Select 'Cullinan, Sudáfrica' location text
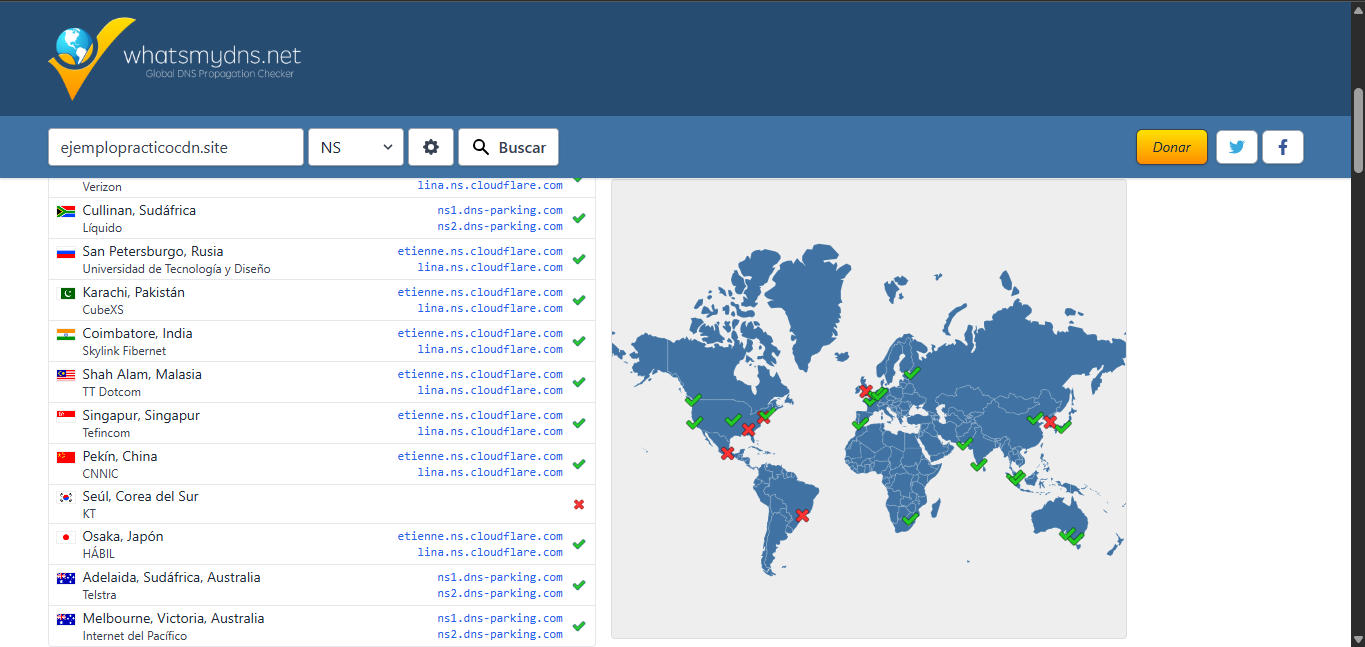 pyautogui.click(x=139, y=211)
